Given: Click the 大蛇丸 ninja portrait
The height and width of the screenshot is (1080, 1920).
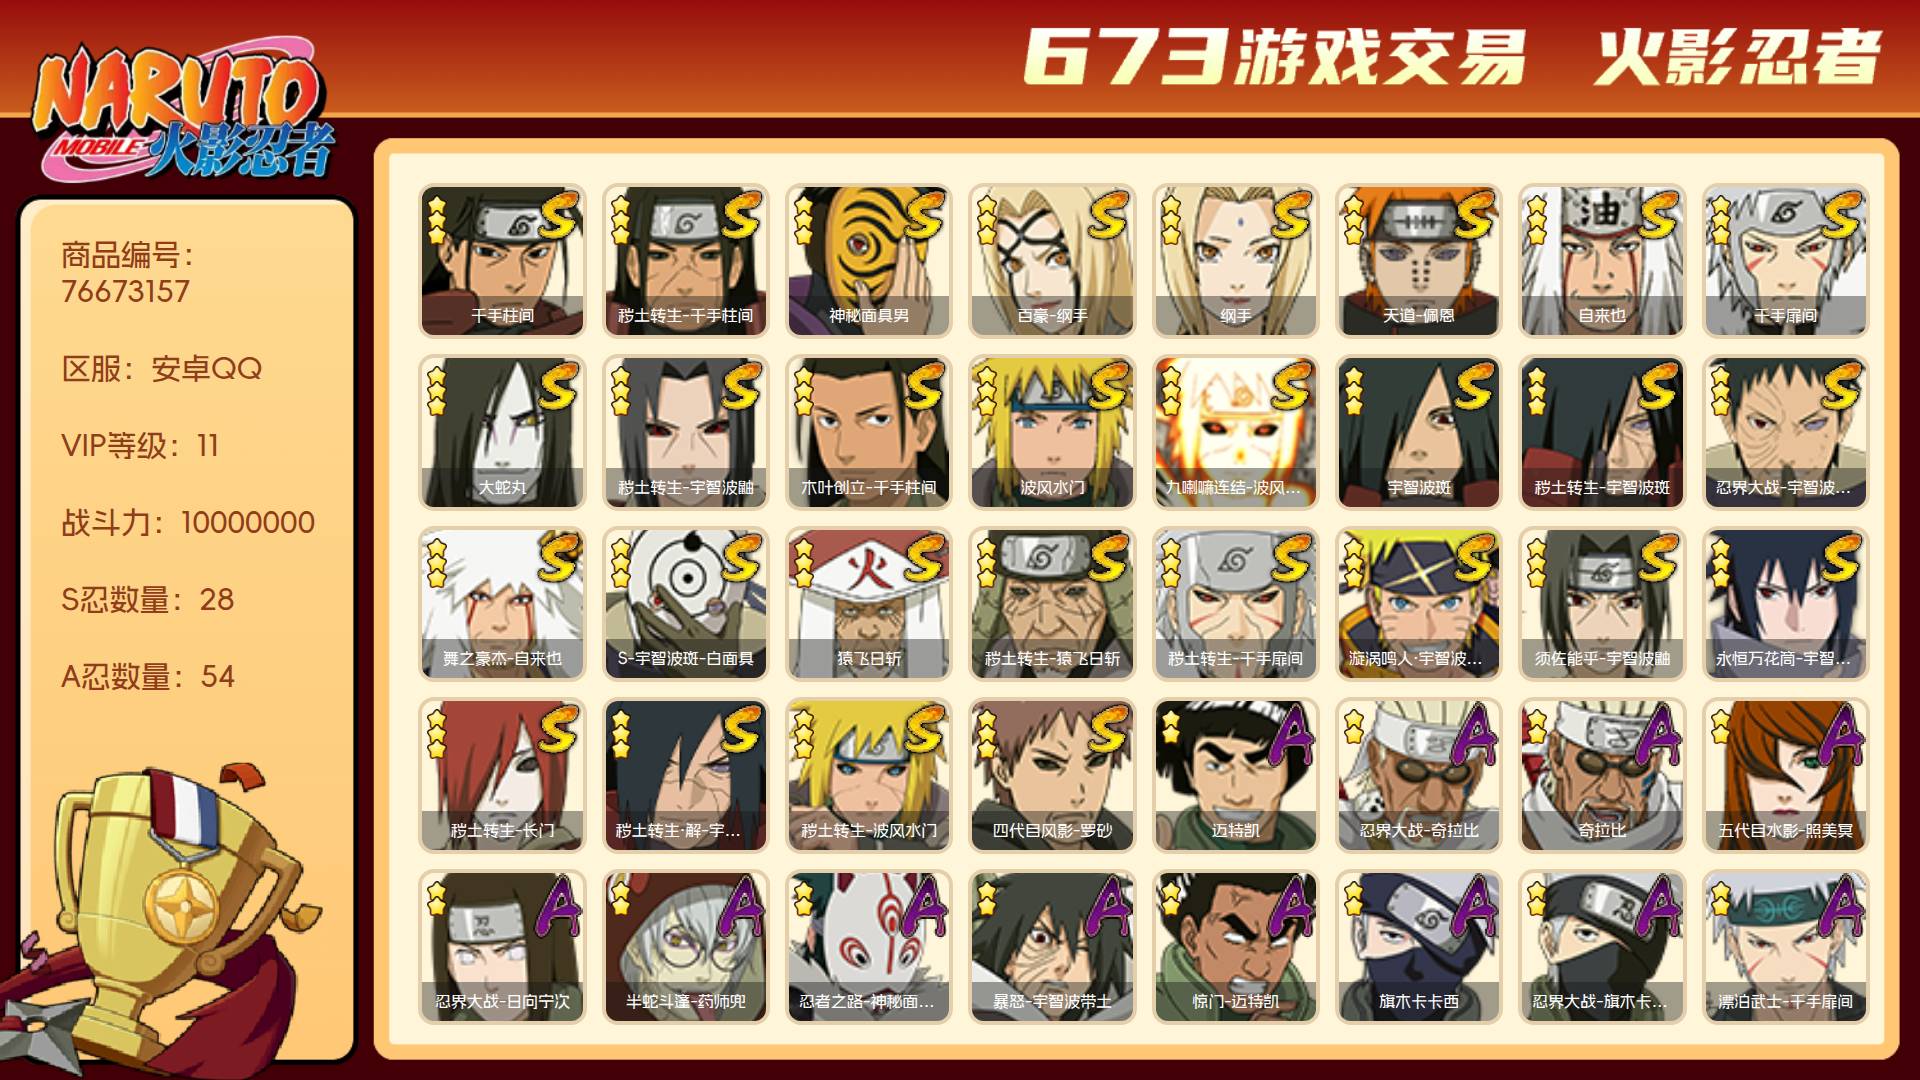Looking at the screenshot, I should pos(502,433).
